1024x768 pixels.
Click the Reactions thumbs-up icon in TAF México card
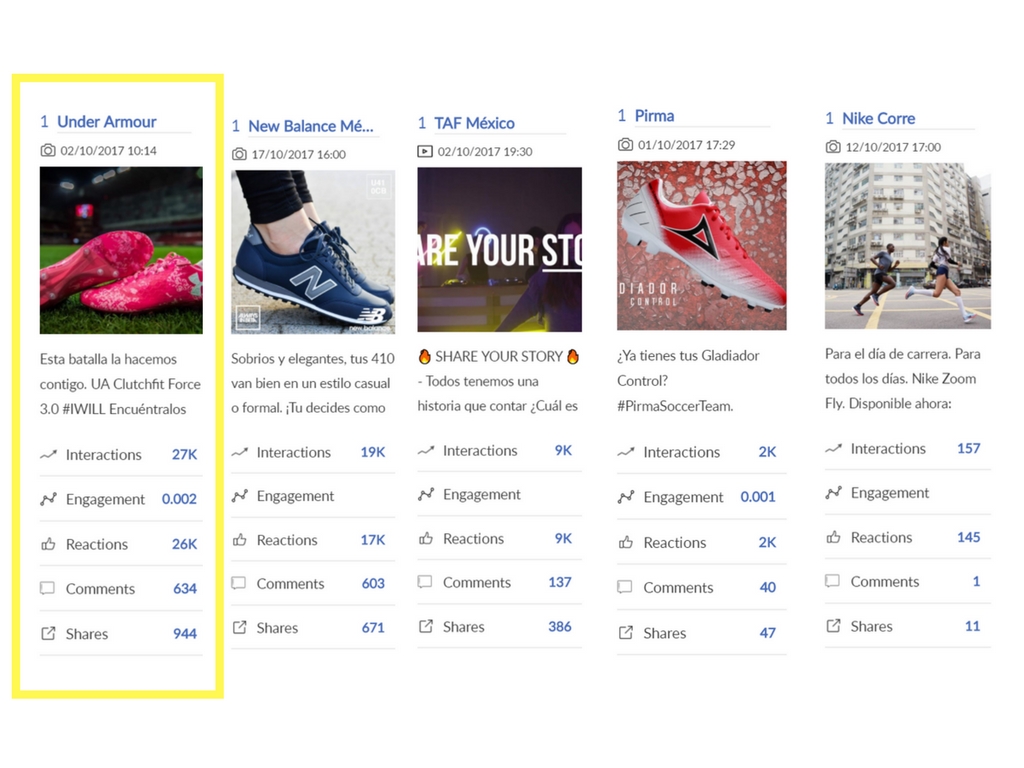click(426, 539)
